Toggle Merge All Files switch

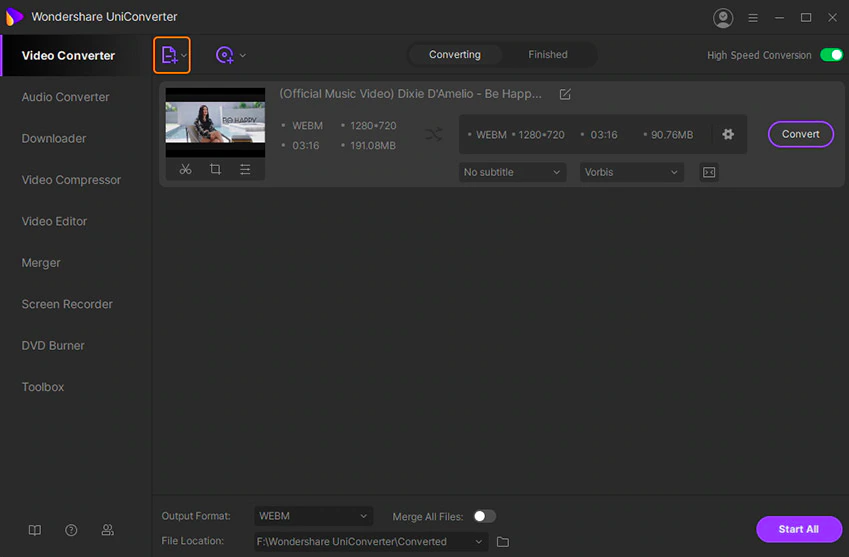(x=484, y=516)
